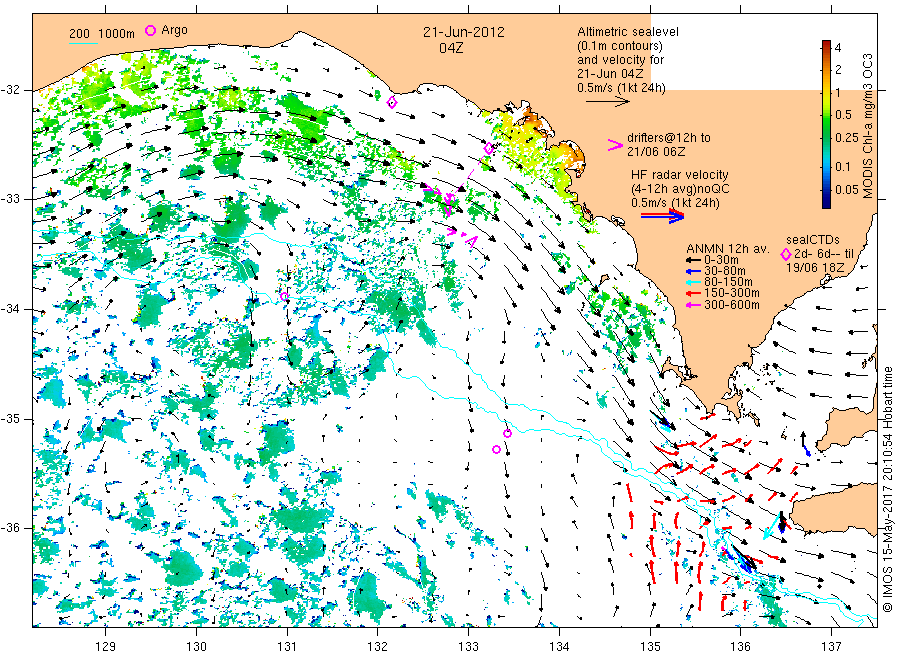
Task: Click the longitude axis label 133
Action: pos(468,647)
